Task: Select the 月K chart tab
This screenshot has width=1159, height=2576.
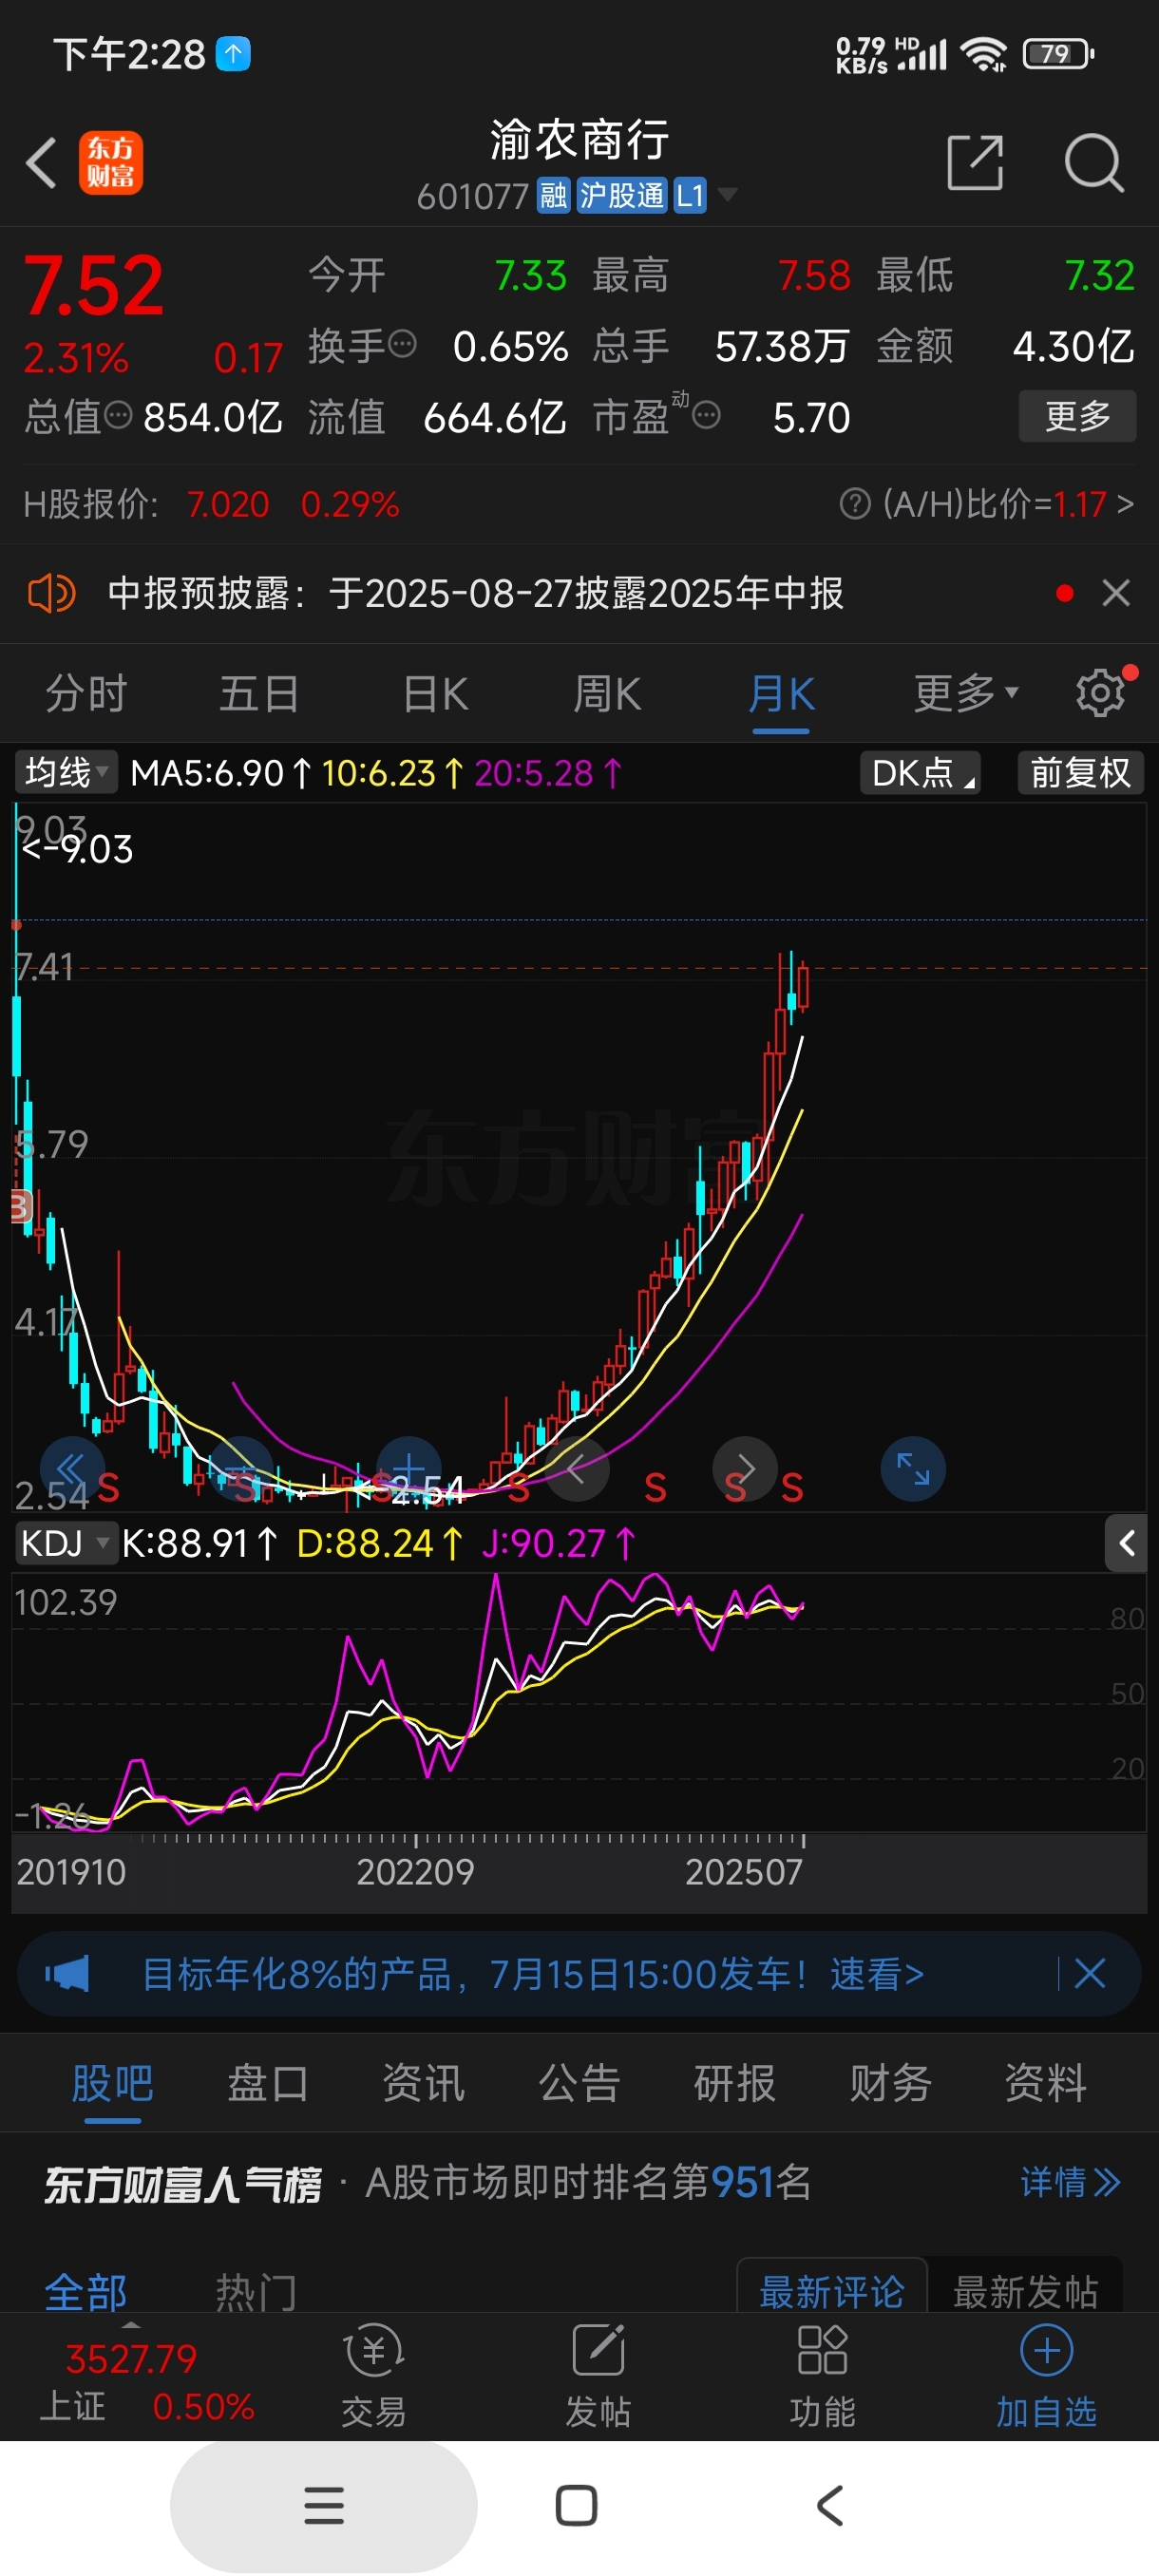Action: [x=781, y=693]
